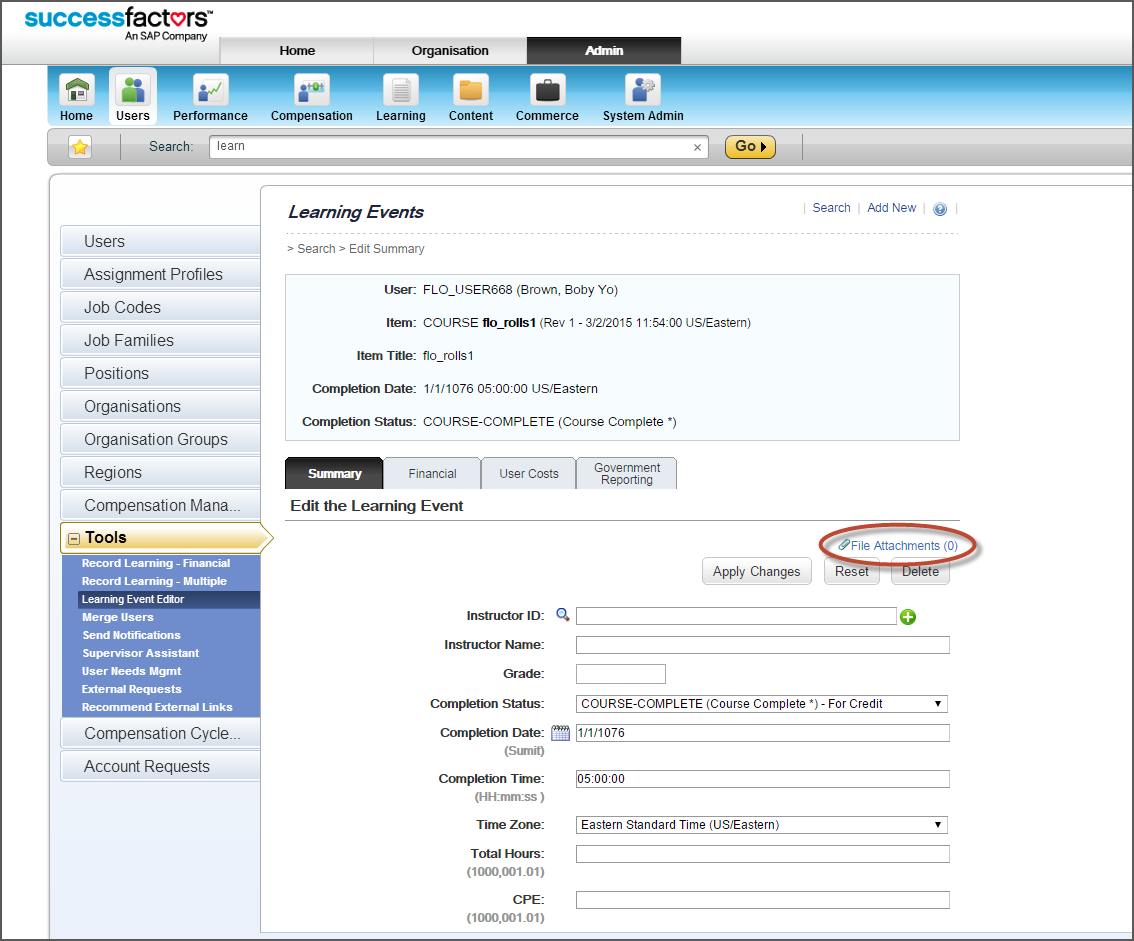1134x941 pixels.
Task: Click the Delete button
Action: [x=920, y=571]
